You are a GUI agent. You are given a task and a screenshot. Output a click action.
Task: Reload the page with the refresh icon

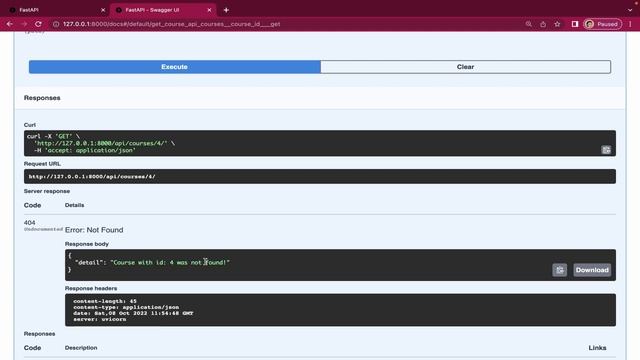pos(38,24)
